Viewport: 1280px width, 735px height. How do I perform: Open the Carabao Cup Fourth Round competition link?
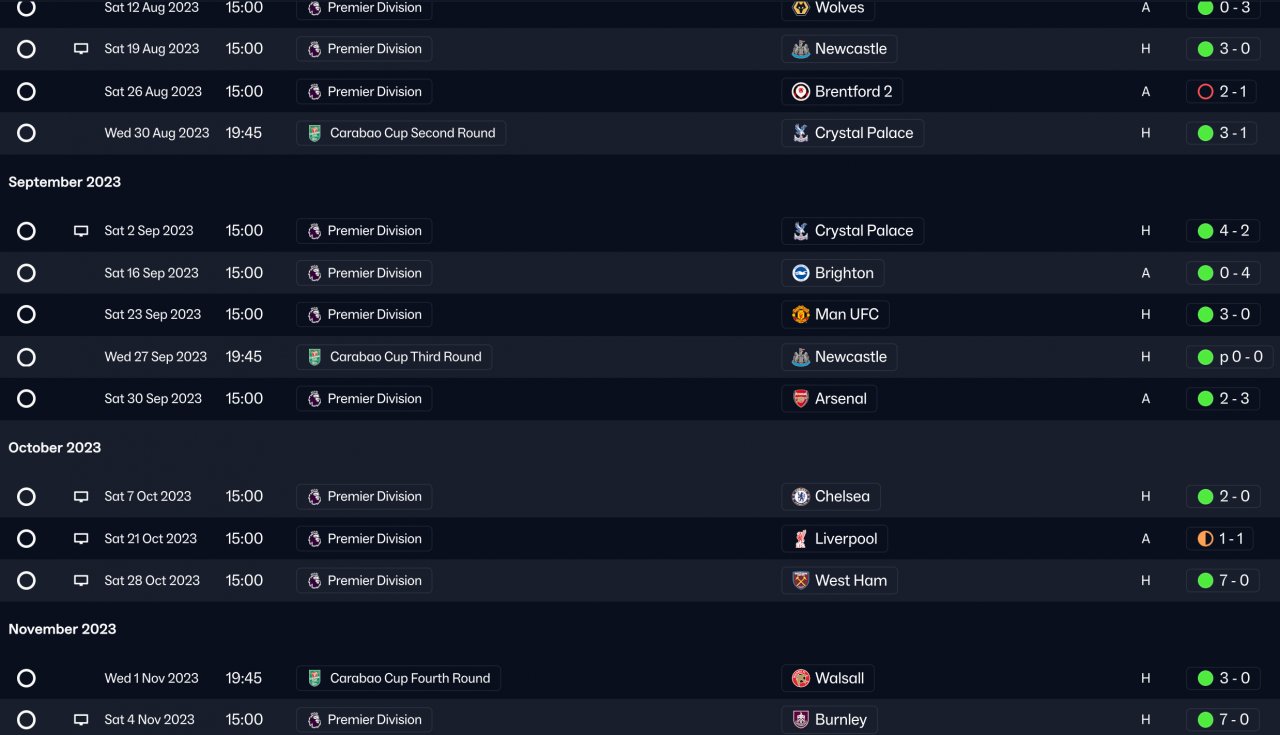click(x=409, y=678)
